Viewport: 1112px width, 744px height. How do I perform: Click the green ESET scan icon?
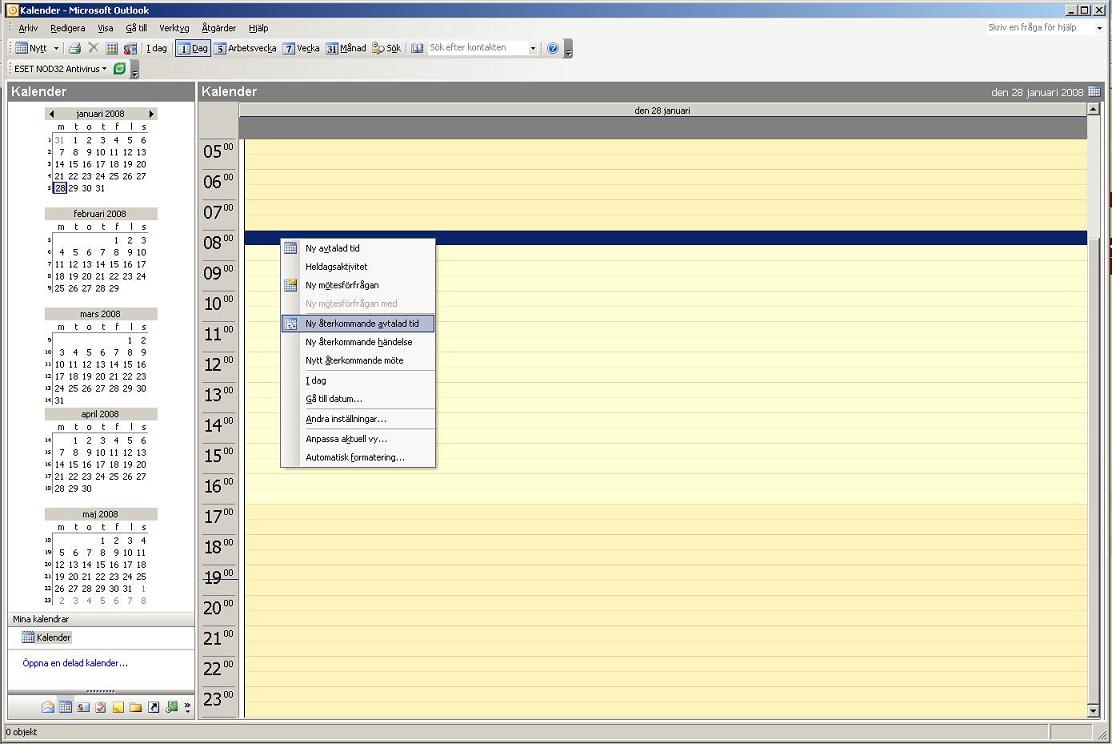(120, 69)
